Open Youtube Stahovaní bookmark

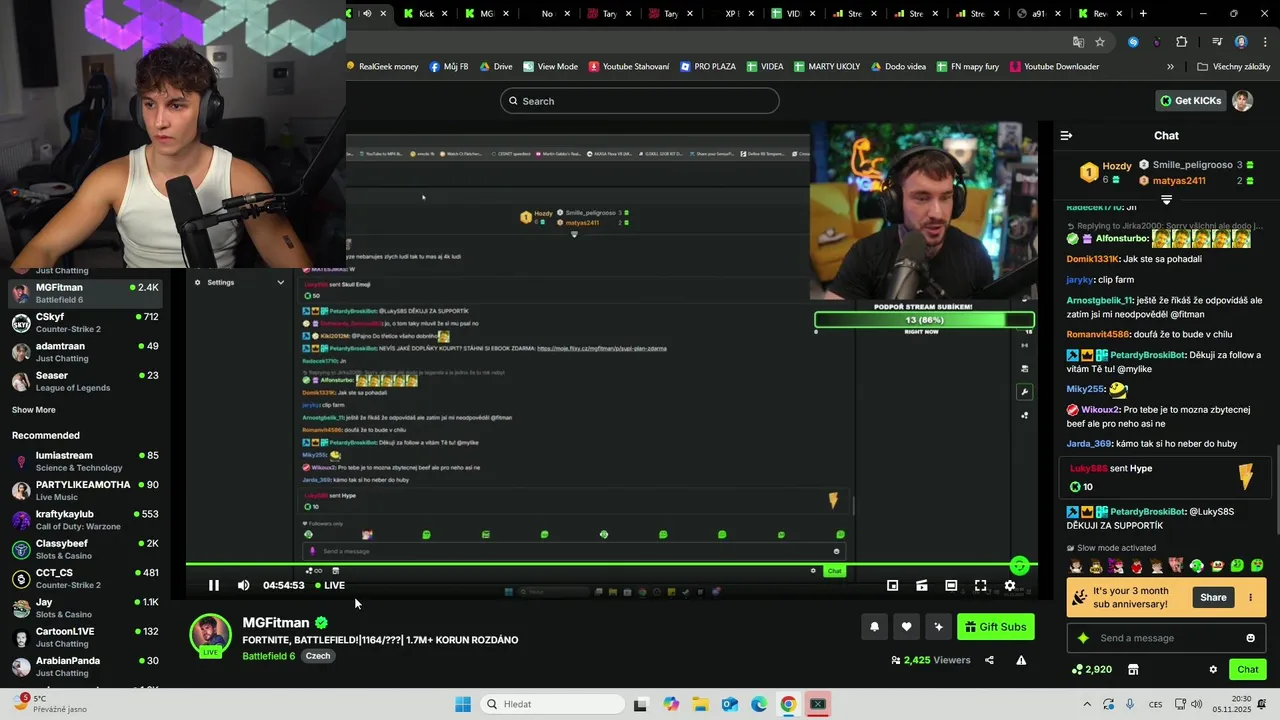point(629,67)
